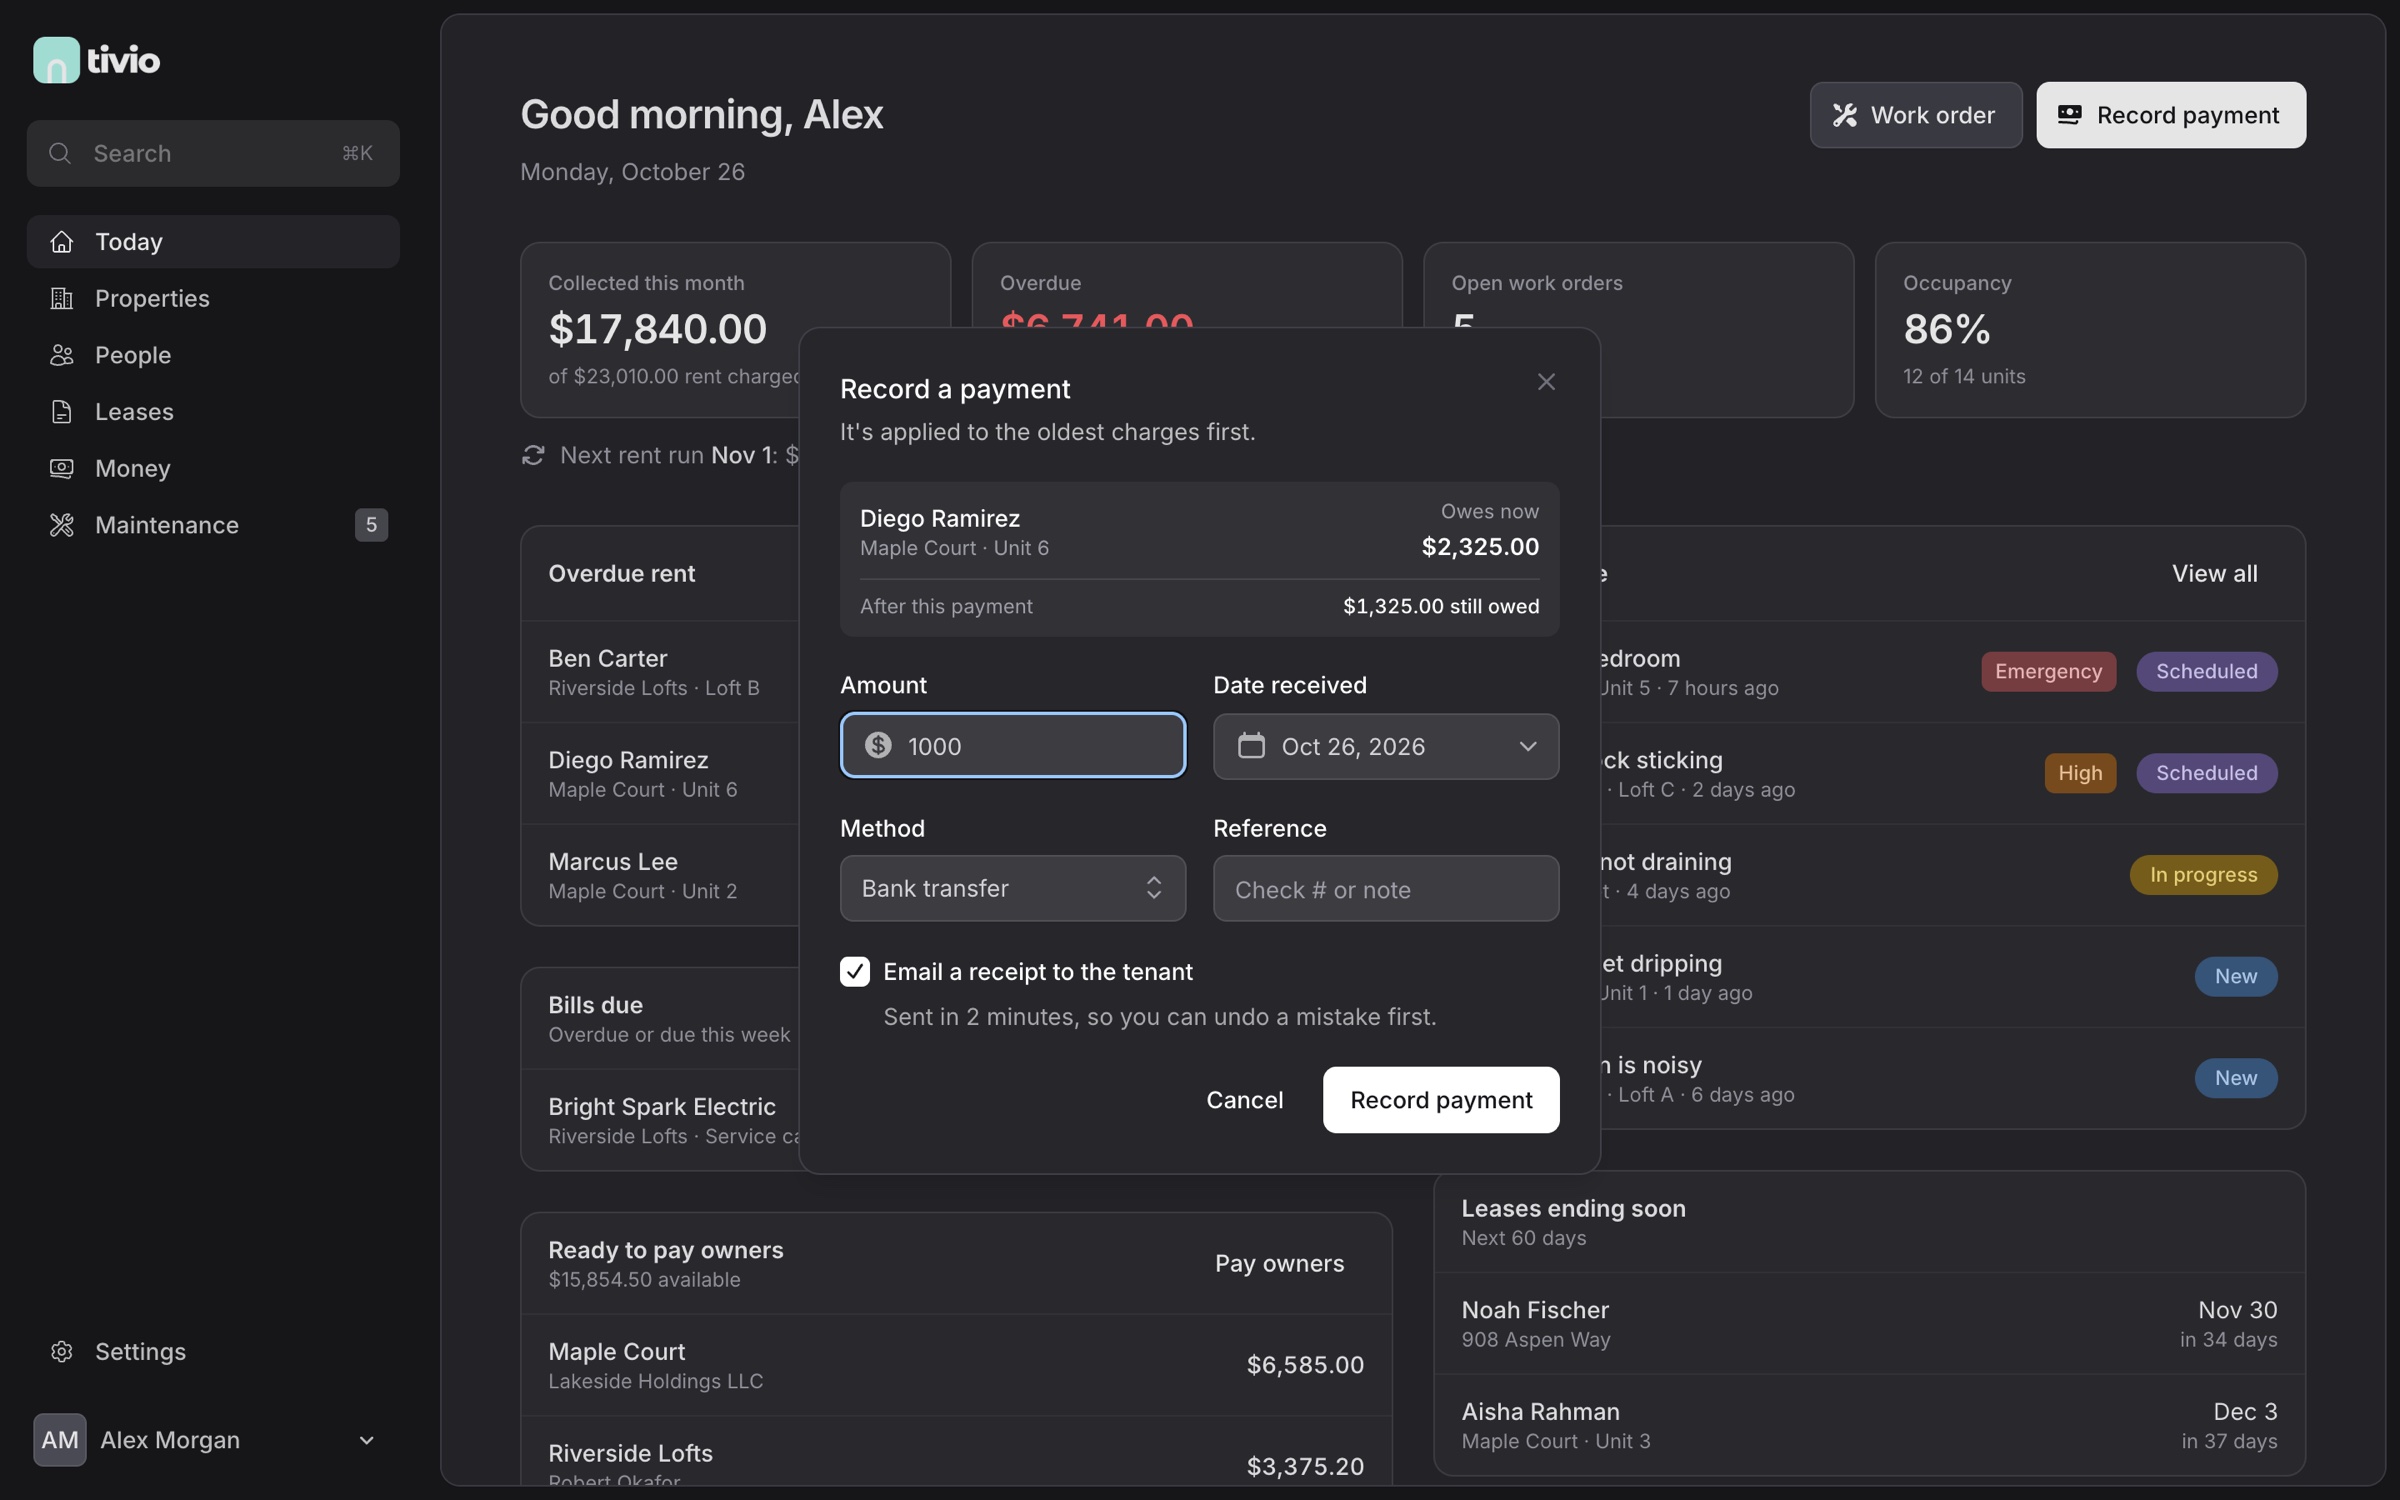Open Properties via its building icon
Screen dimensions: 2400x1500
coord(62,298)
